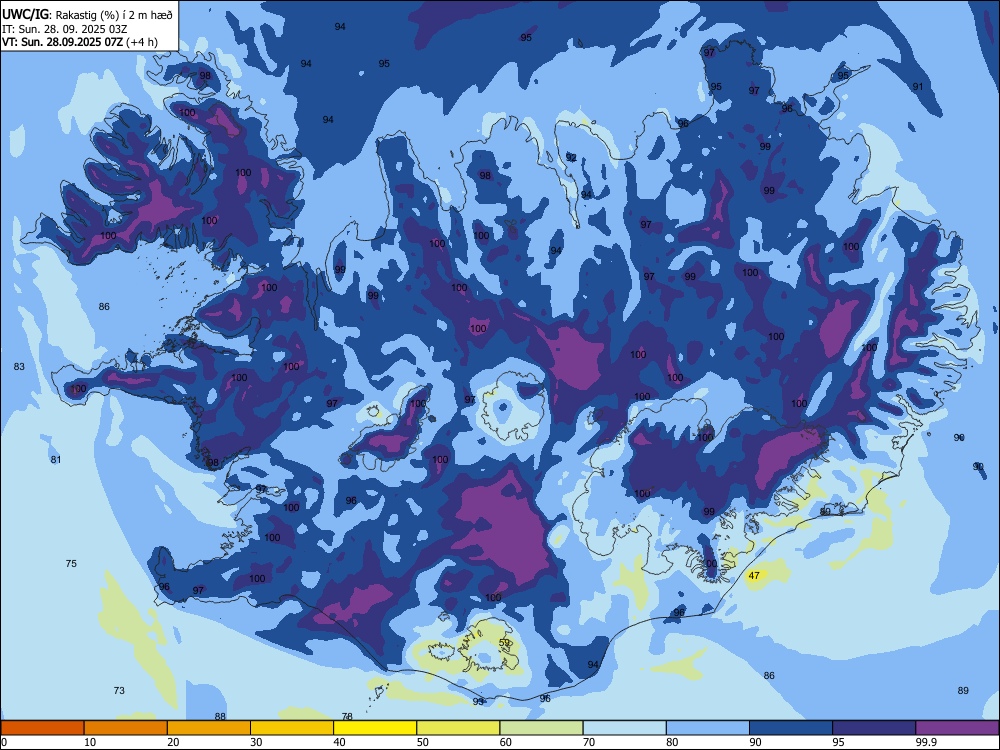Viewport: 1000px width, 750px height.
Task: Click the humidity value 75 over the sea
Action: [71, 563]
